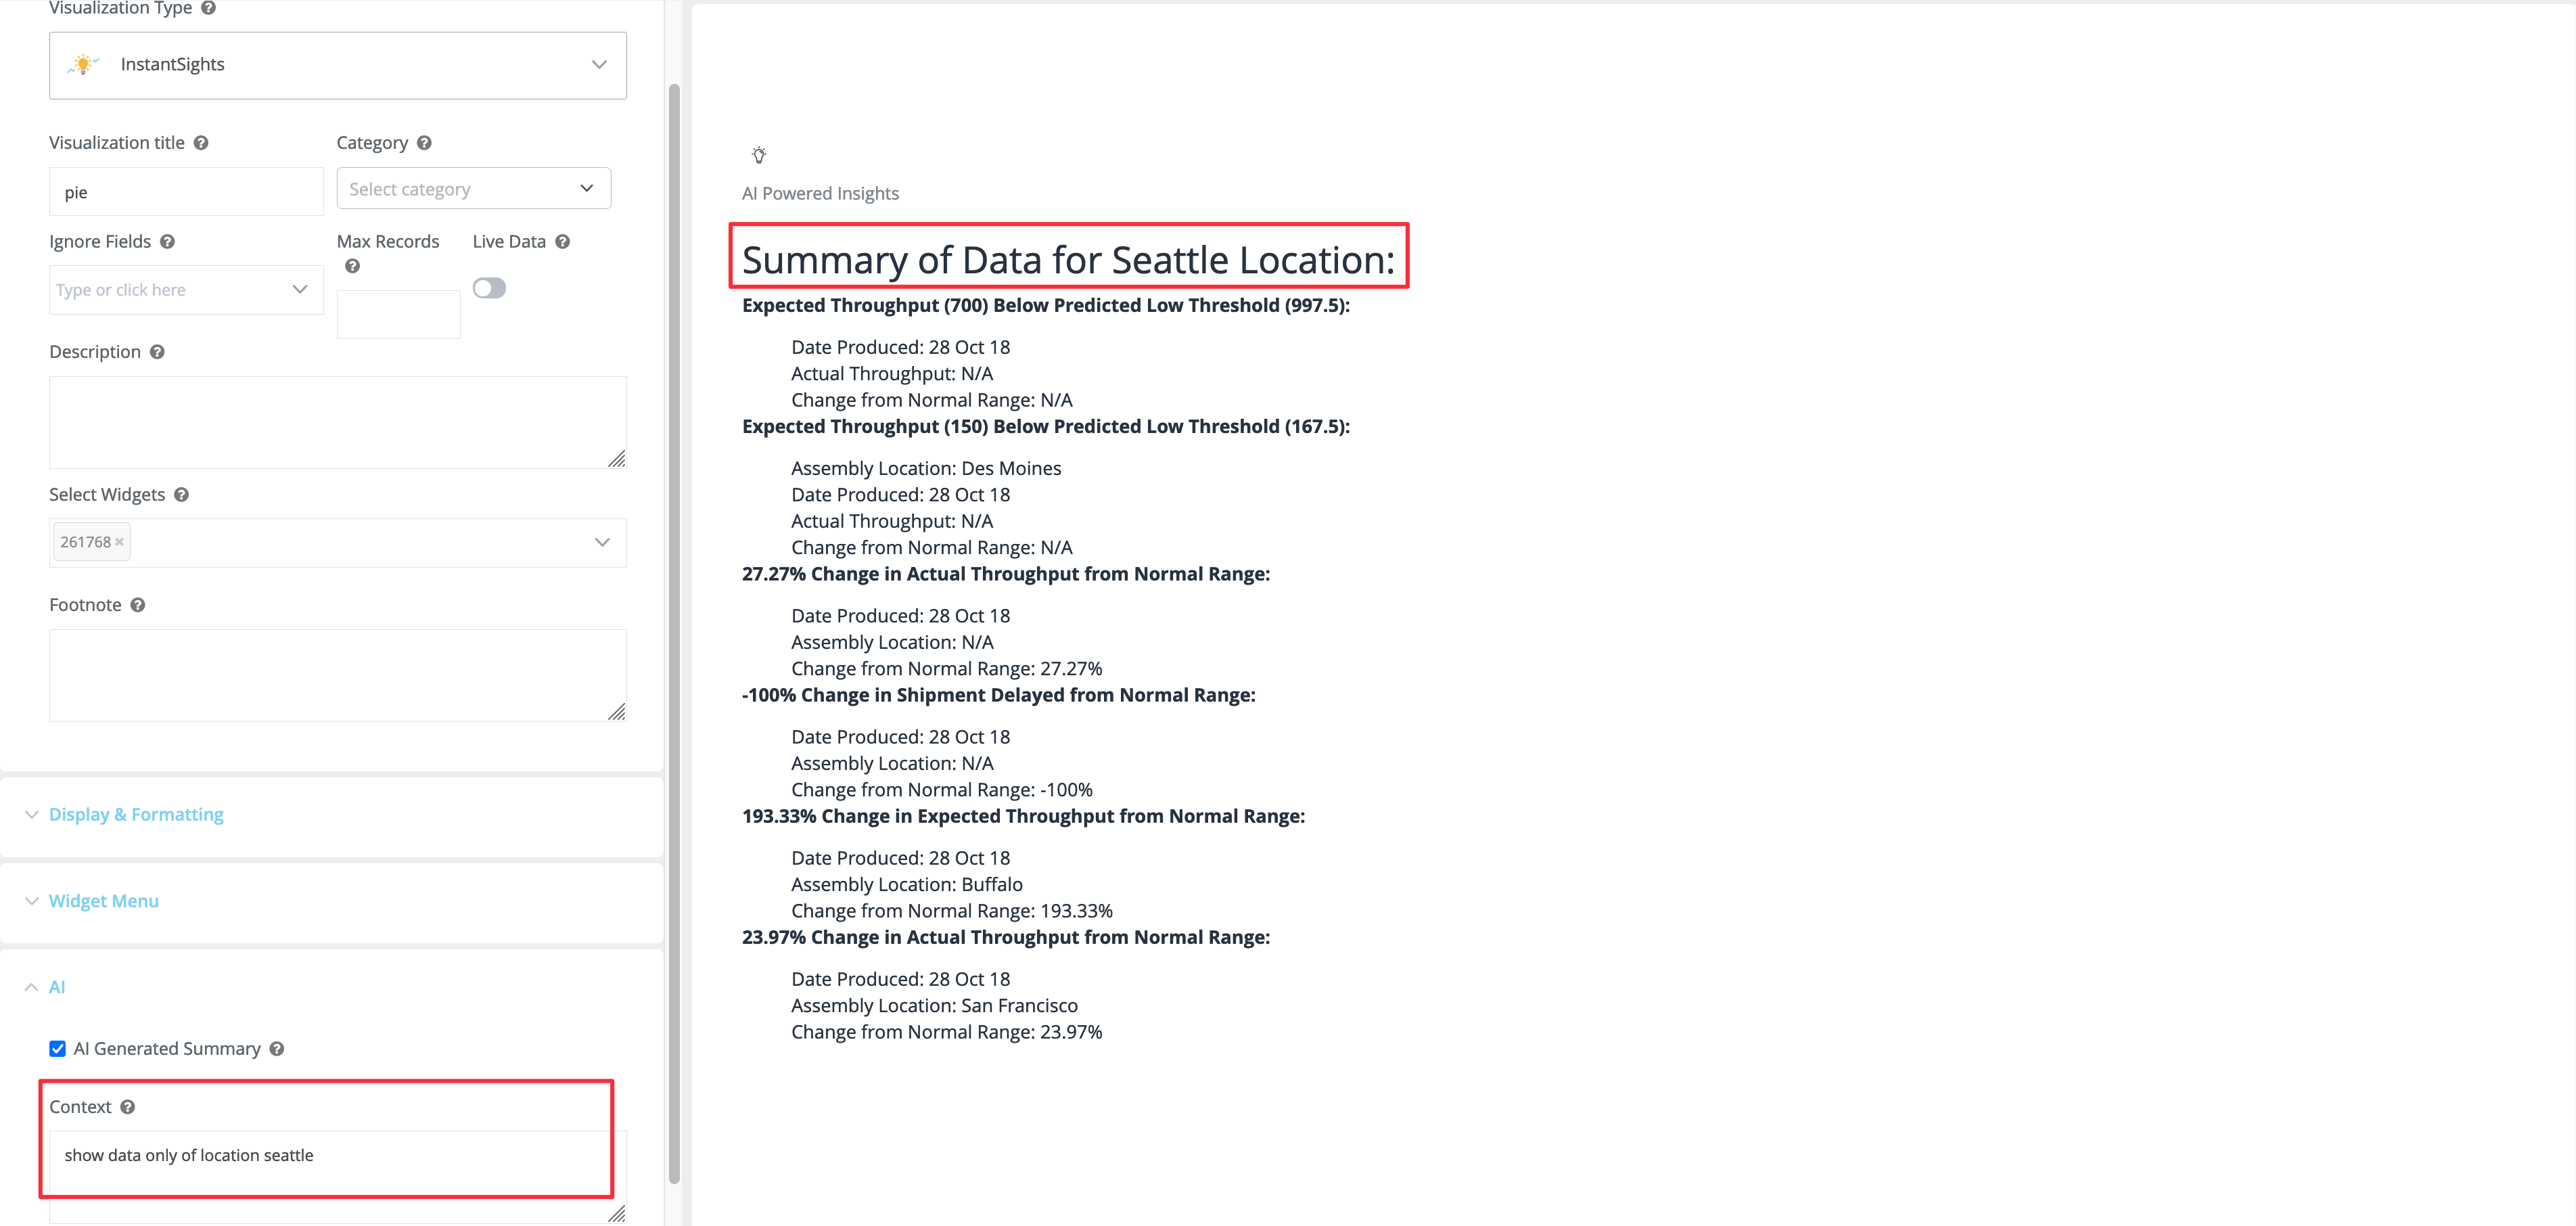Open the Ignore Fields dropdown
The width and height of the screenshot is (2576, 1226).
coord(185,290)
